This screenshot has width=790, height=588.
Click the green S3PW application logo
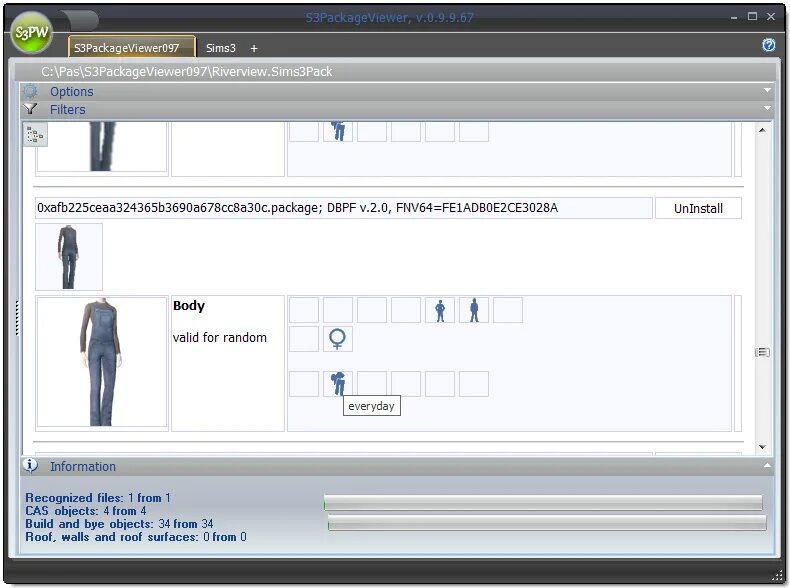coord(31,32)
